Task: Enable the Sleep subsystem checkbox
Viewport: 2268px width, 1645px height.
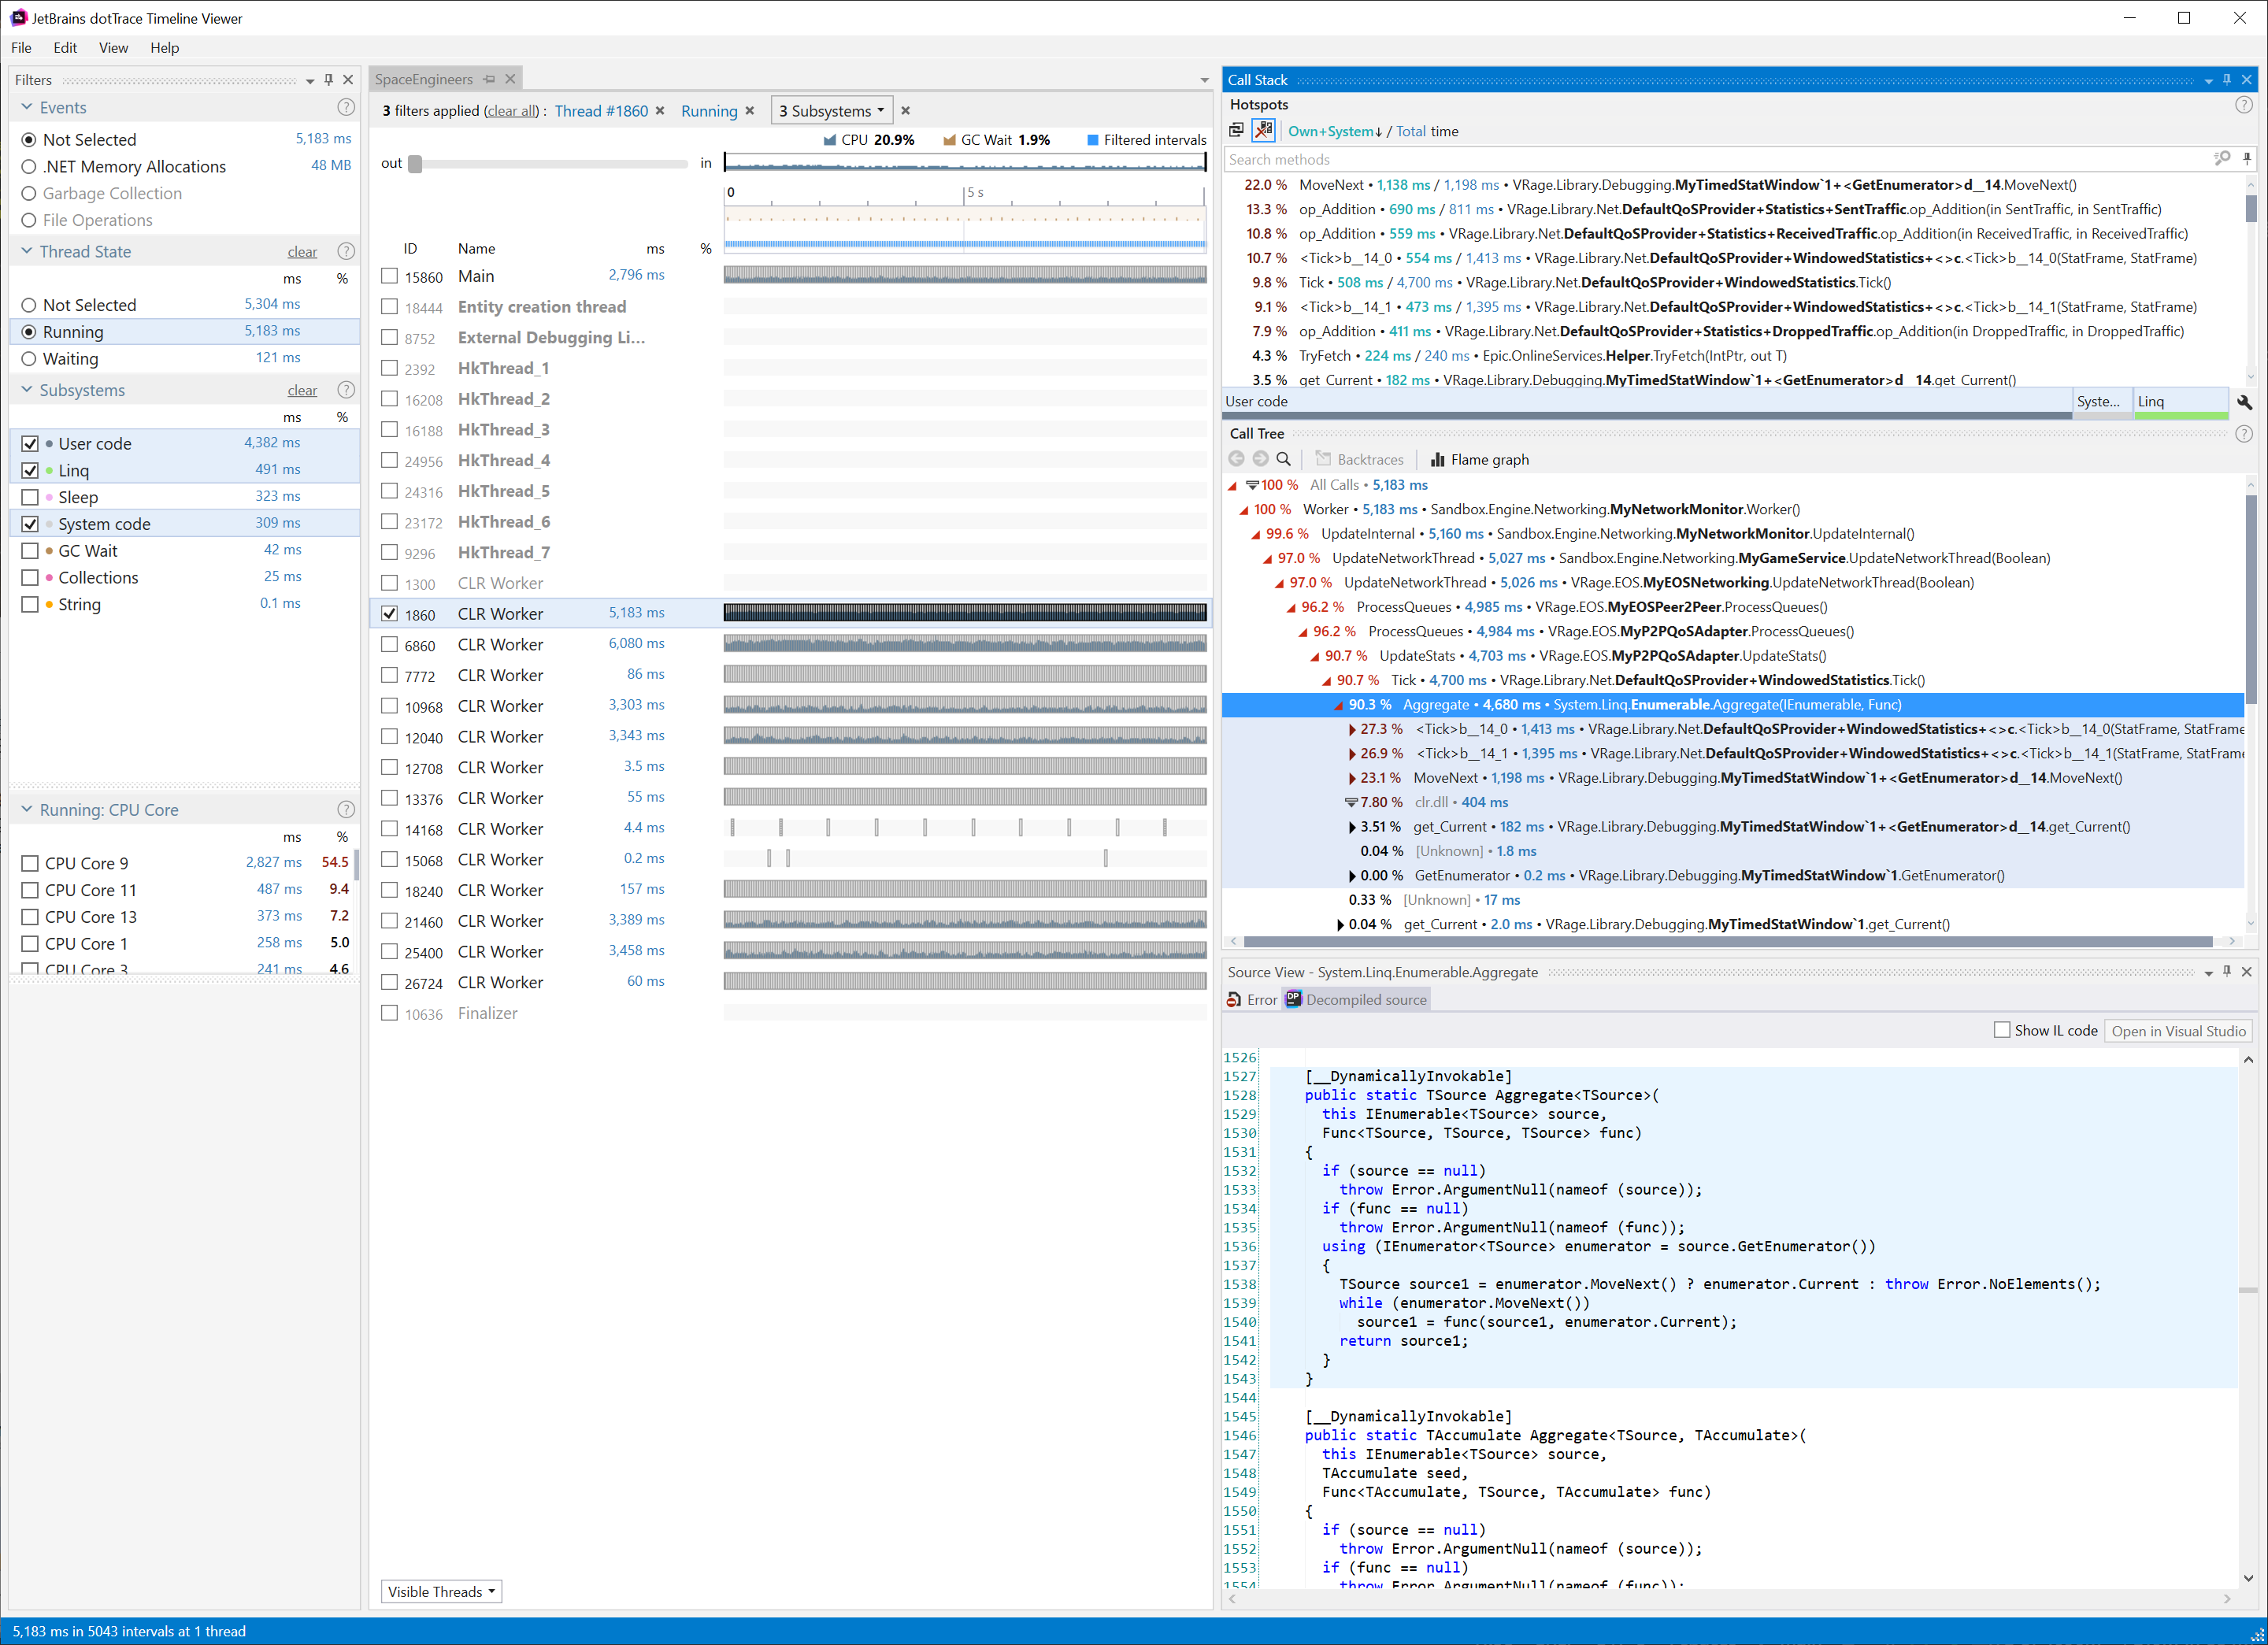Action: [x=30, y=498]
